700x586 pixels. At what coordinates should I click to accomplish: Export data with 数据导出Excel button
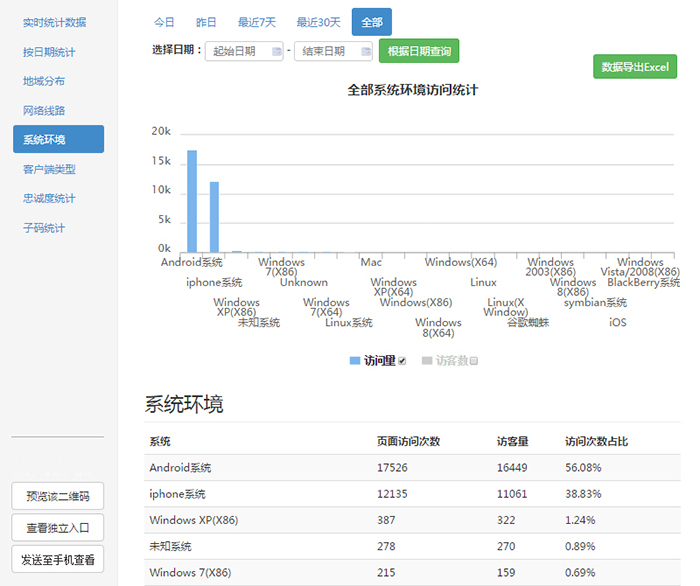[635, 67]
